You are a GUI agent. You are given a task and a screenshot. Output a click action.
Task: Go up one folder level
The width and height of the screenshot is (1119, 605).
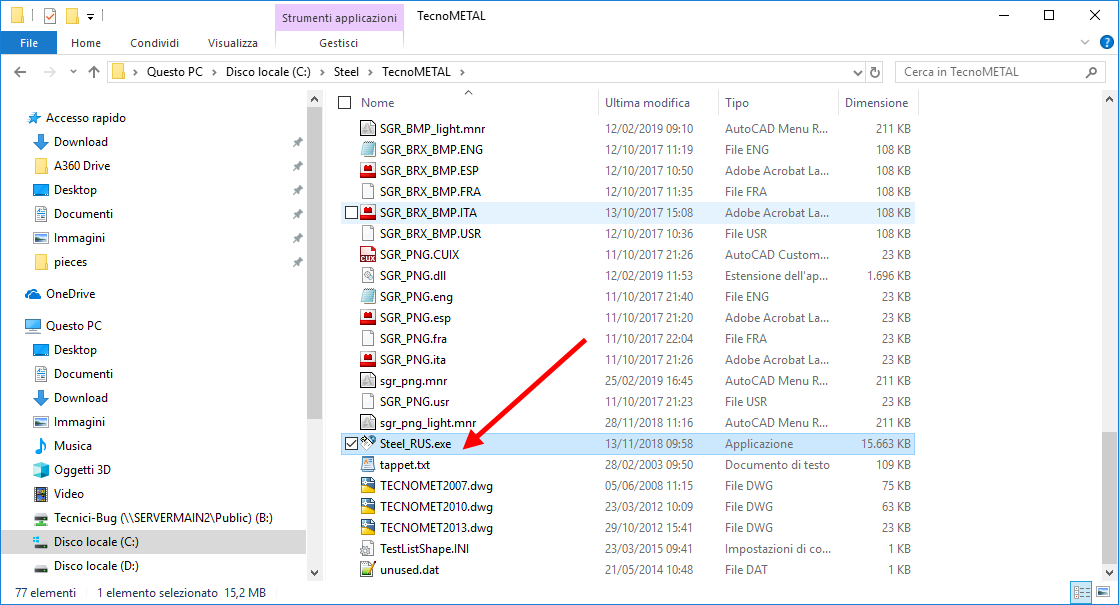point(93,72)
